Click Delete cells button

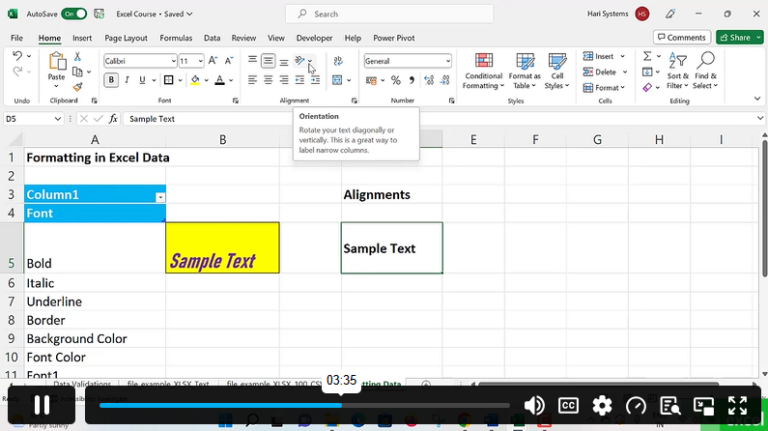click(600, 72)
